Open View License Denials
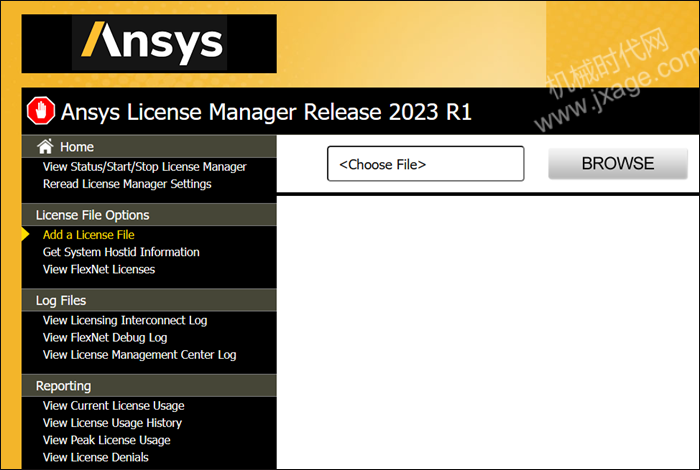The image size is (700, 470). 96,457
